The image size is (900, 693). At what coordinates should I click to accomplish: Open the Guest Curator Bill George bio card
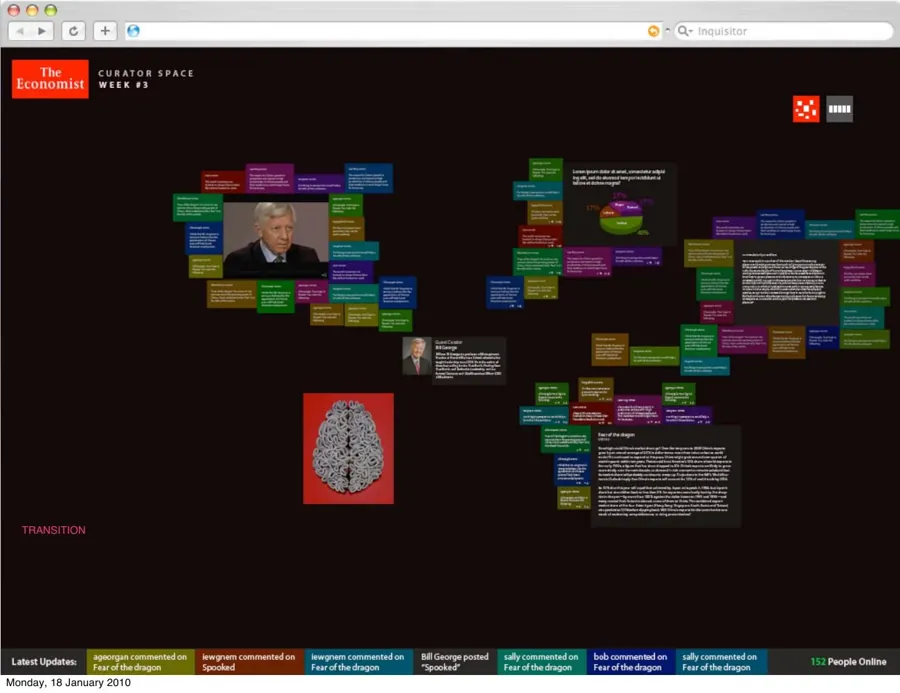(x=468, y=360)
